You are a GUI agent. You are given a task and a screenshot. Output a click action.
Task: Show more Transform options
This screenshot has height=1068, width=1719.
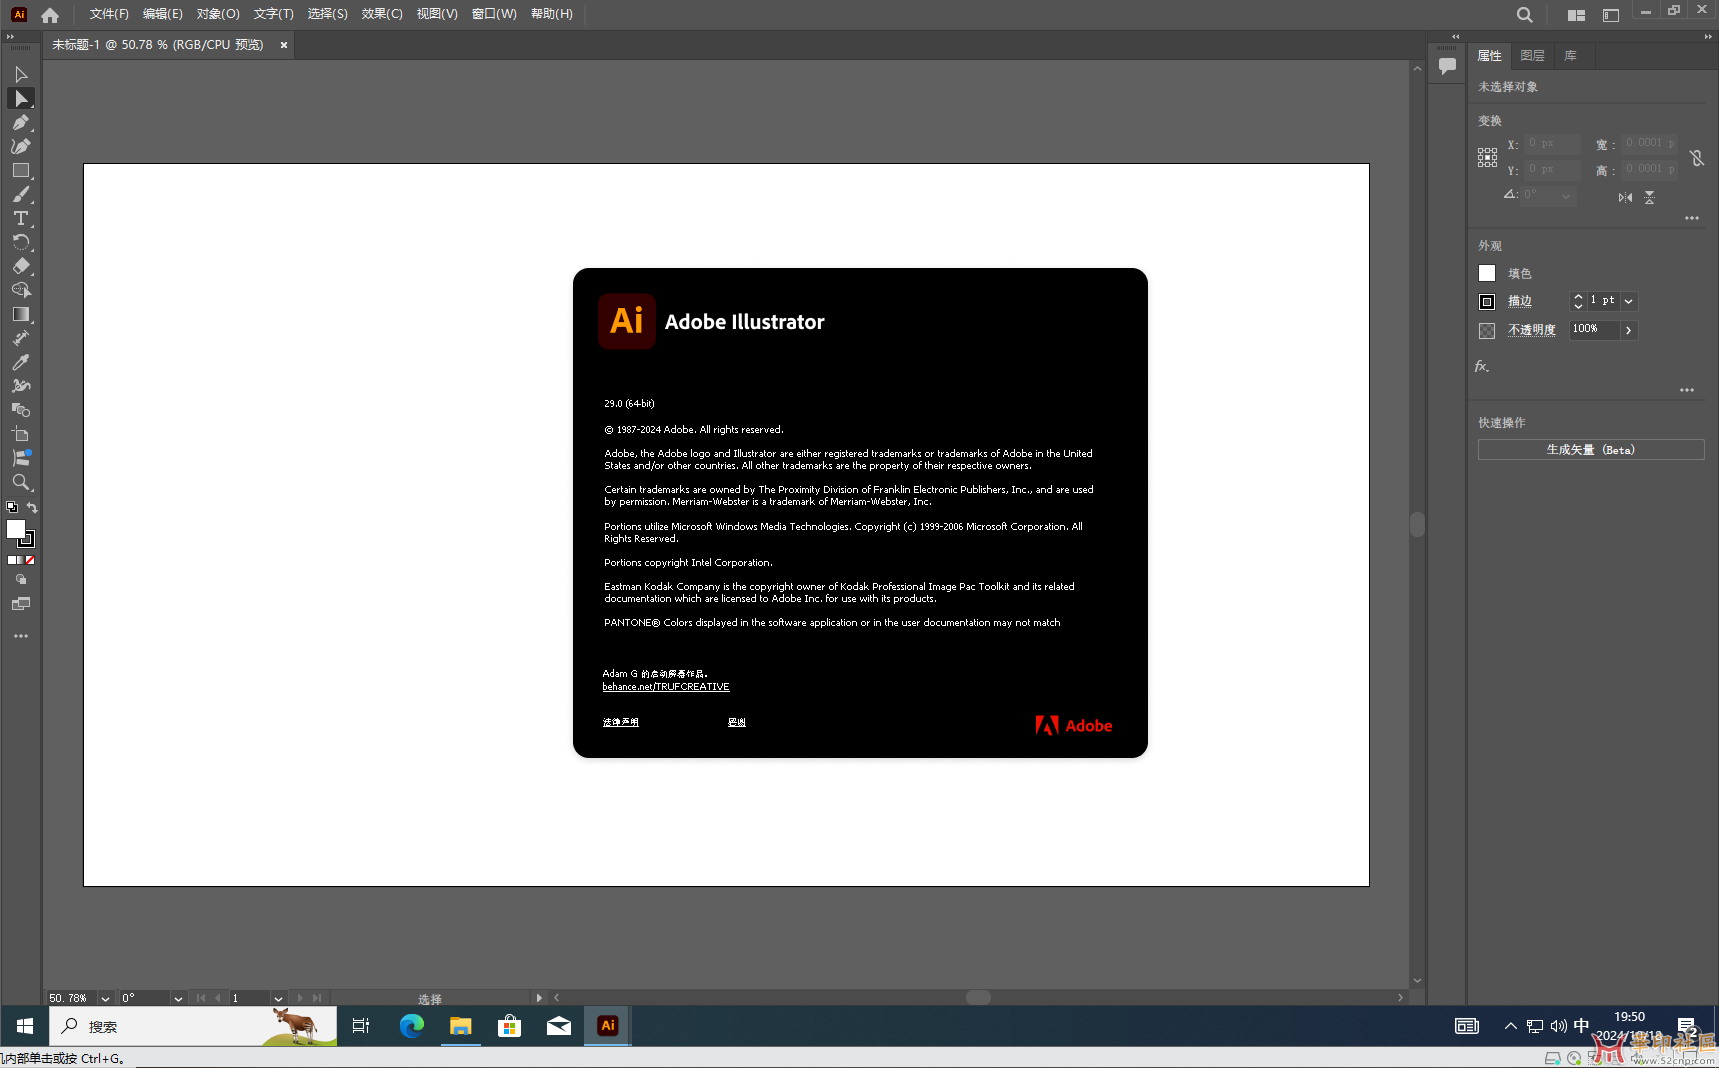pos(1692,218)
